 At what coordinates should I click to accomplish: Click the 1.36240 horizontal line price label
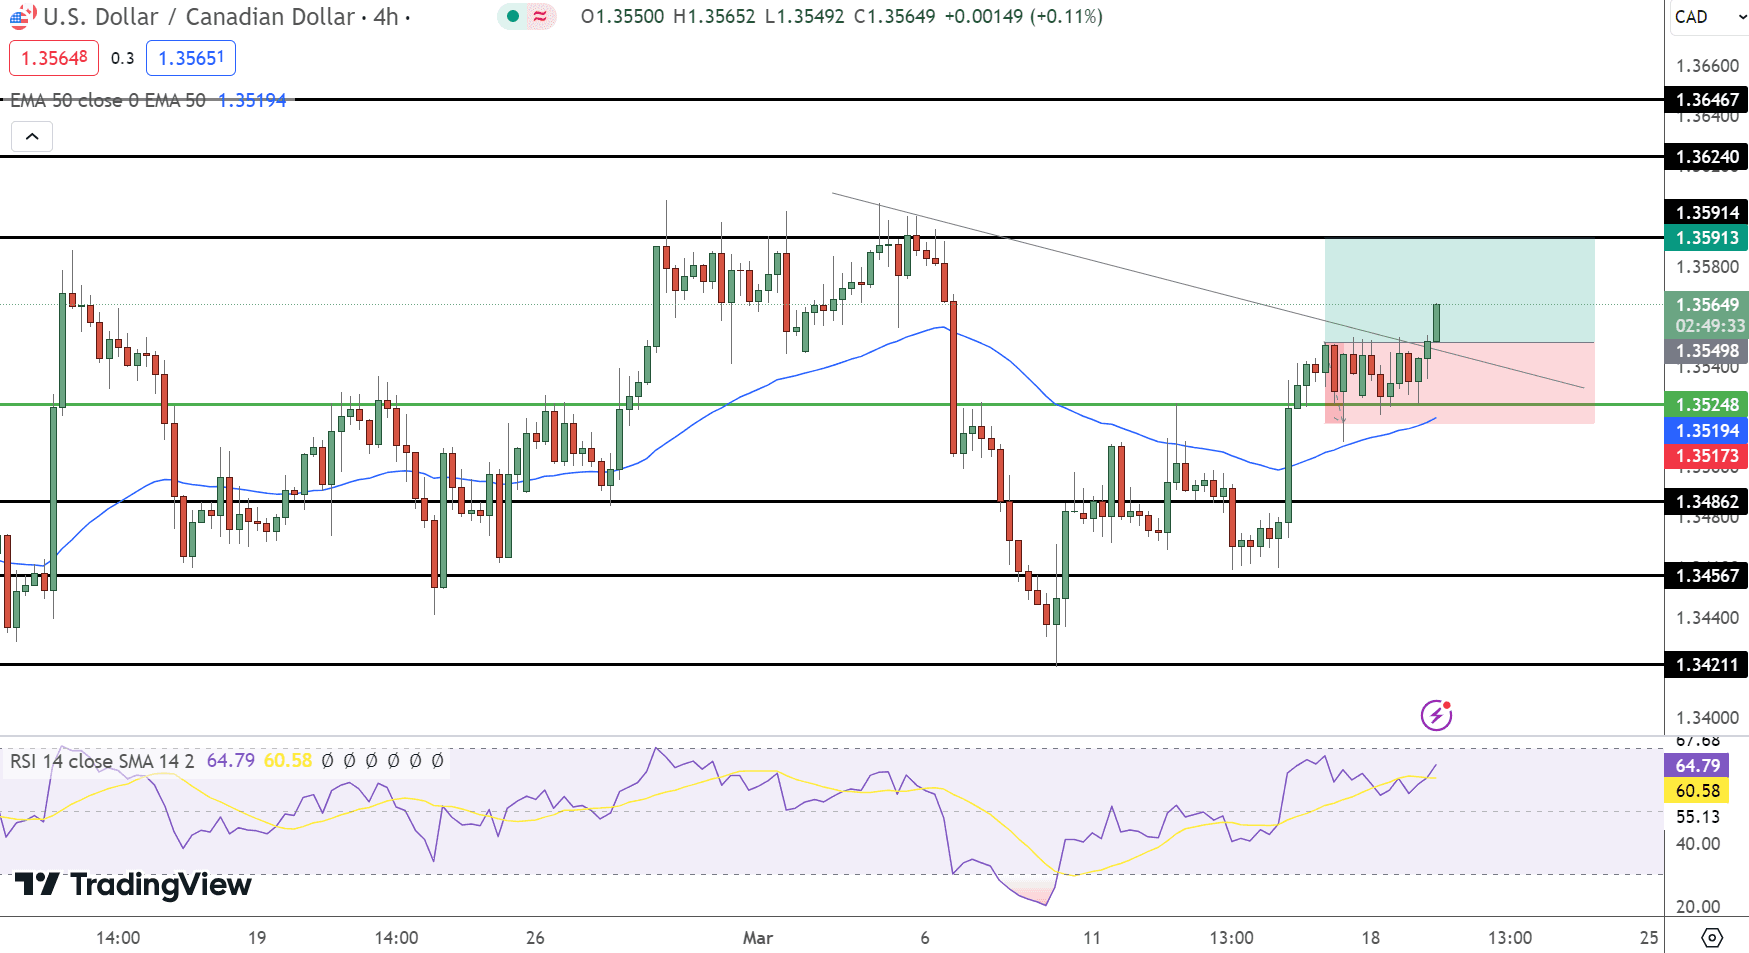1707,156
